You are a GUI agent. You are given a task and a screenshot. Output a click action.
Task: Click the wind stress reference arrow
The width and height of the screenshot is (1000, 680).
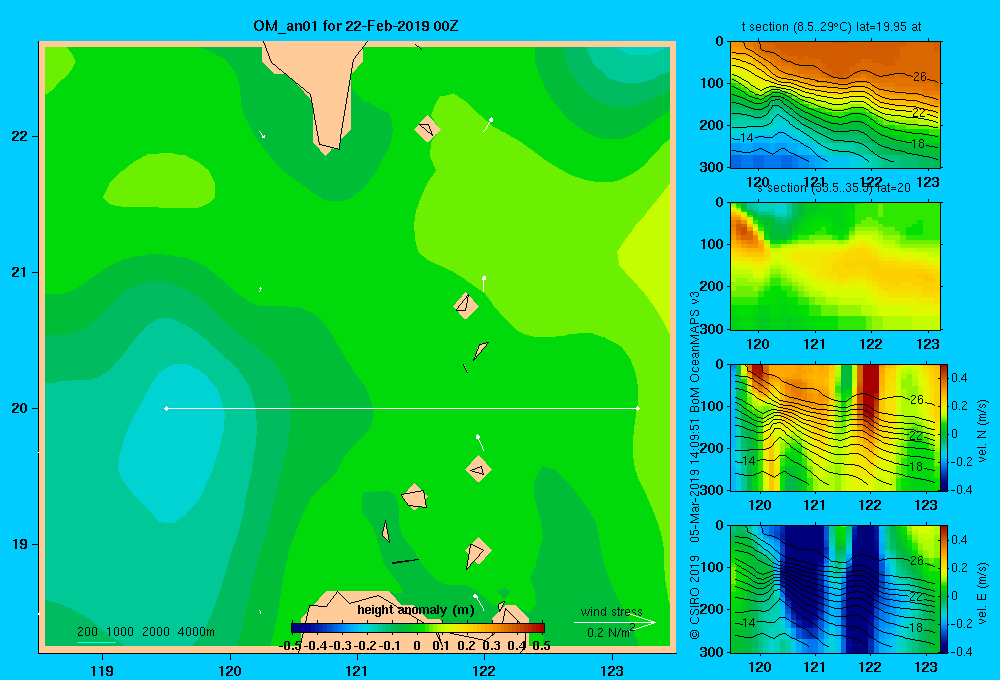pyautogui.click(x=614, y=622)
